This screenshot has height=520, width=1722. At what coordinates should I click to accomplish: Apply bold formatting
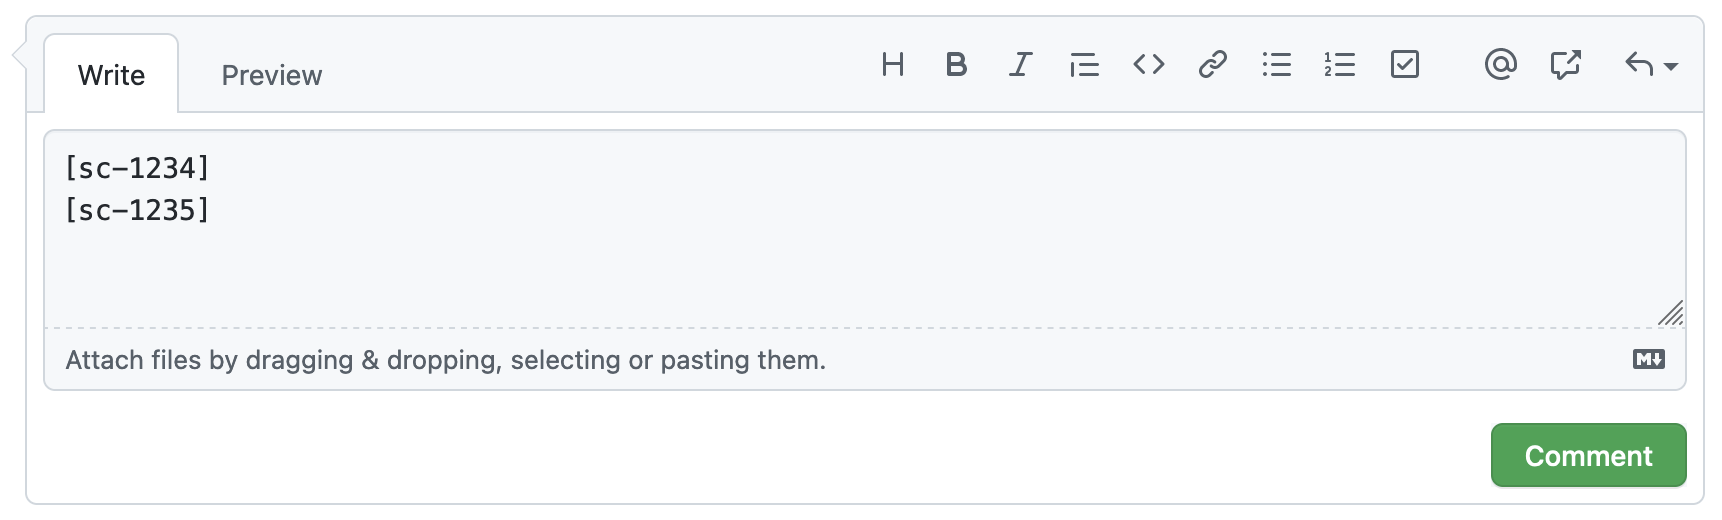(956, 65)
